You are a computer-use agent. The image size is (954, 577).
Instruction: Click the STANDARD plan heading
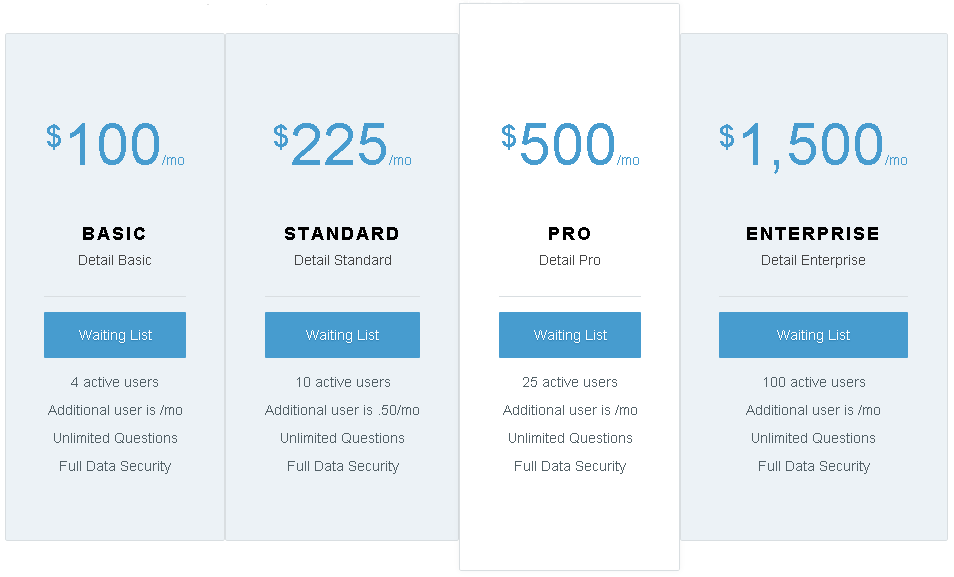pyautogui.click(x=342, y=234)
